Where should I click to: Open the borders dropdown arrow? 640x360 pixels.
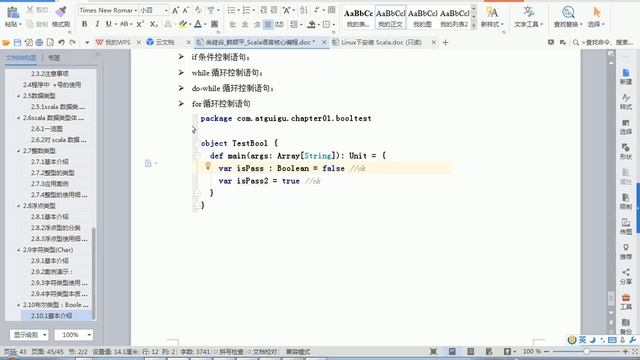[333, 24]
